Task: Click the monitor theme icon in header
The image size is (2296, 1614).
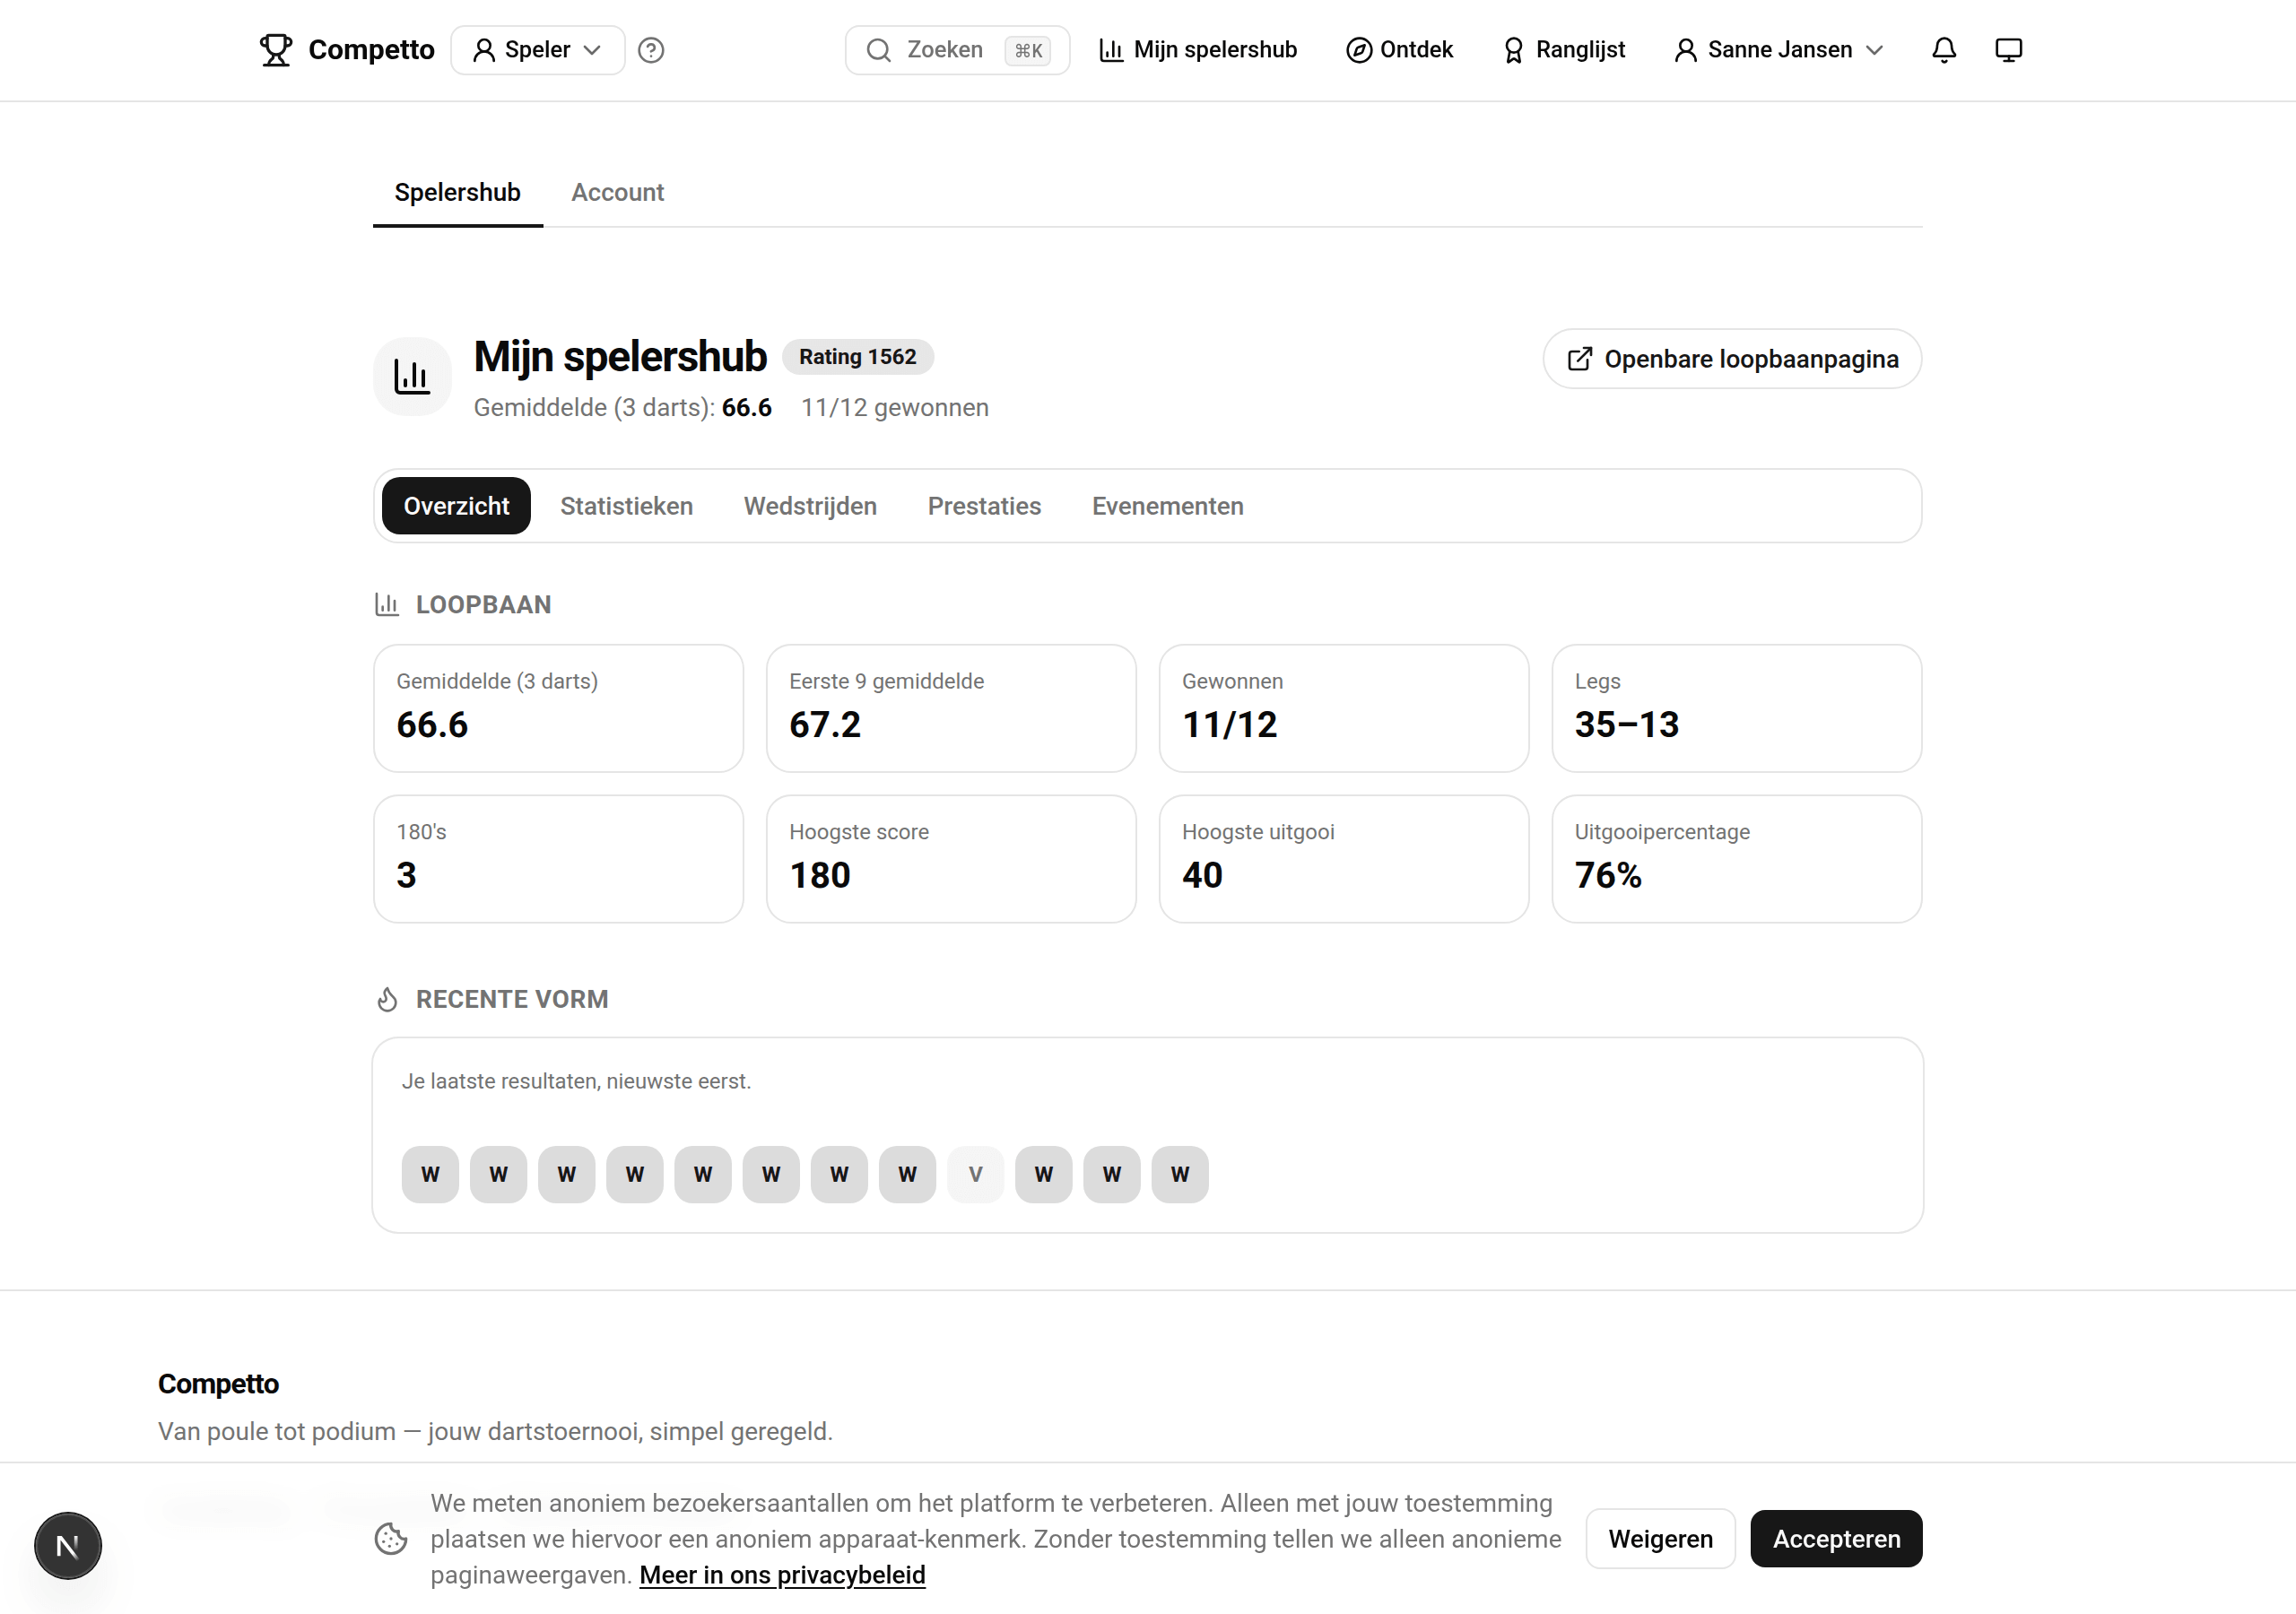Action: [2008, 50]
